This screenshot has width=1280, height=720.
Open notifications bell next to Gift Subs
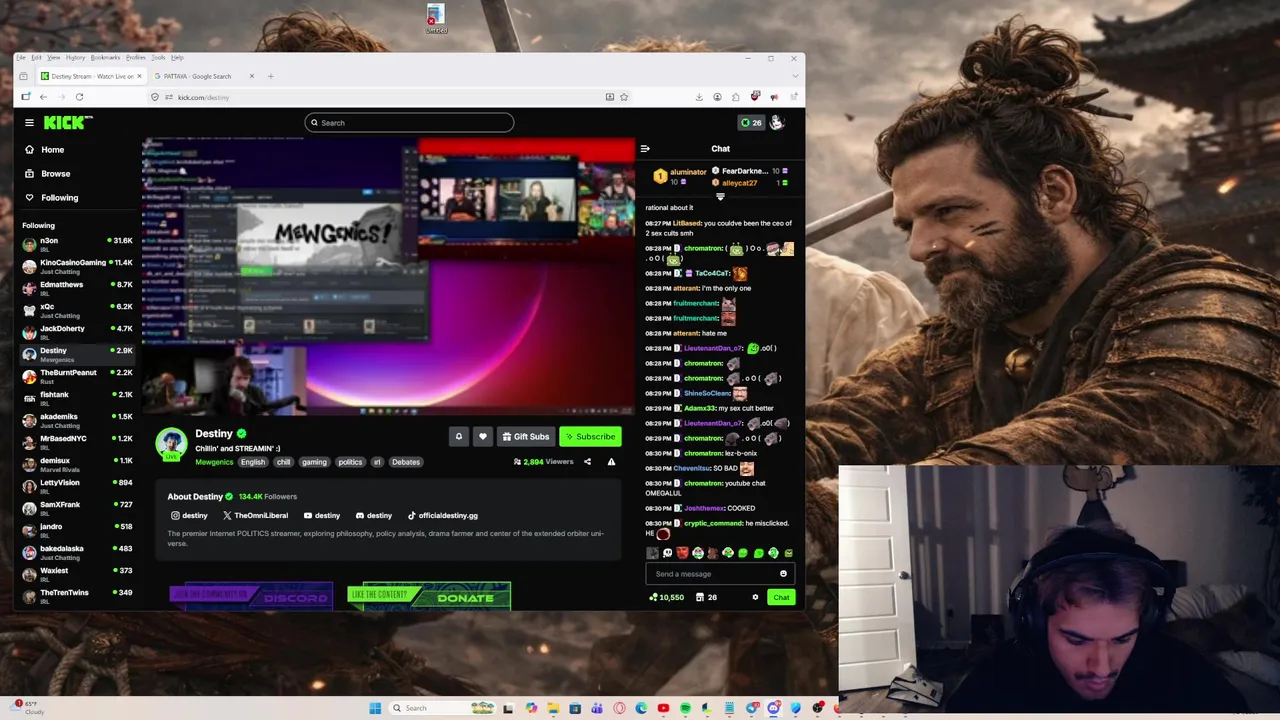click(x=459, y=436)
